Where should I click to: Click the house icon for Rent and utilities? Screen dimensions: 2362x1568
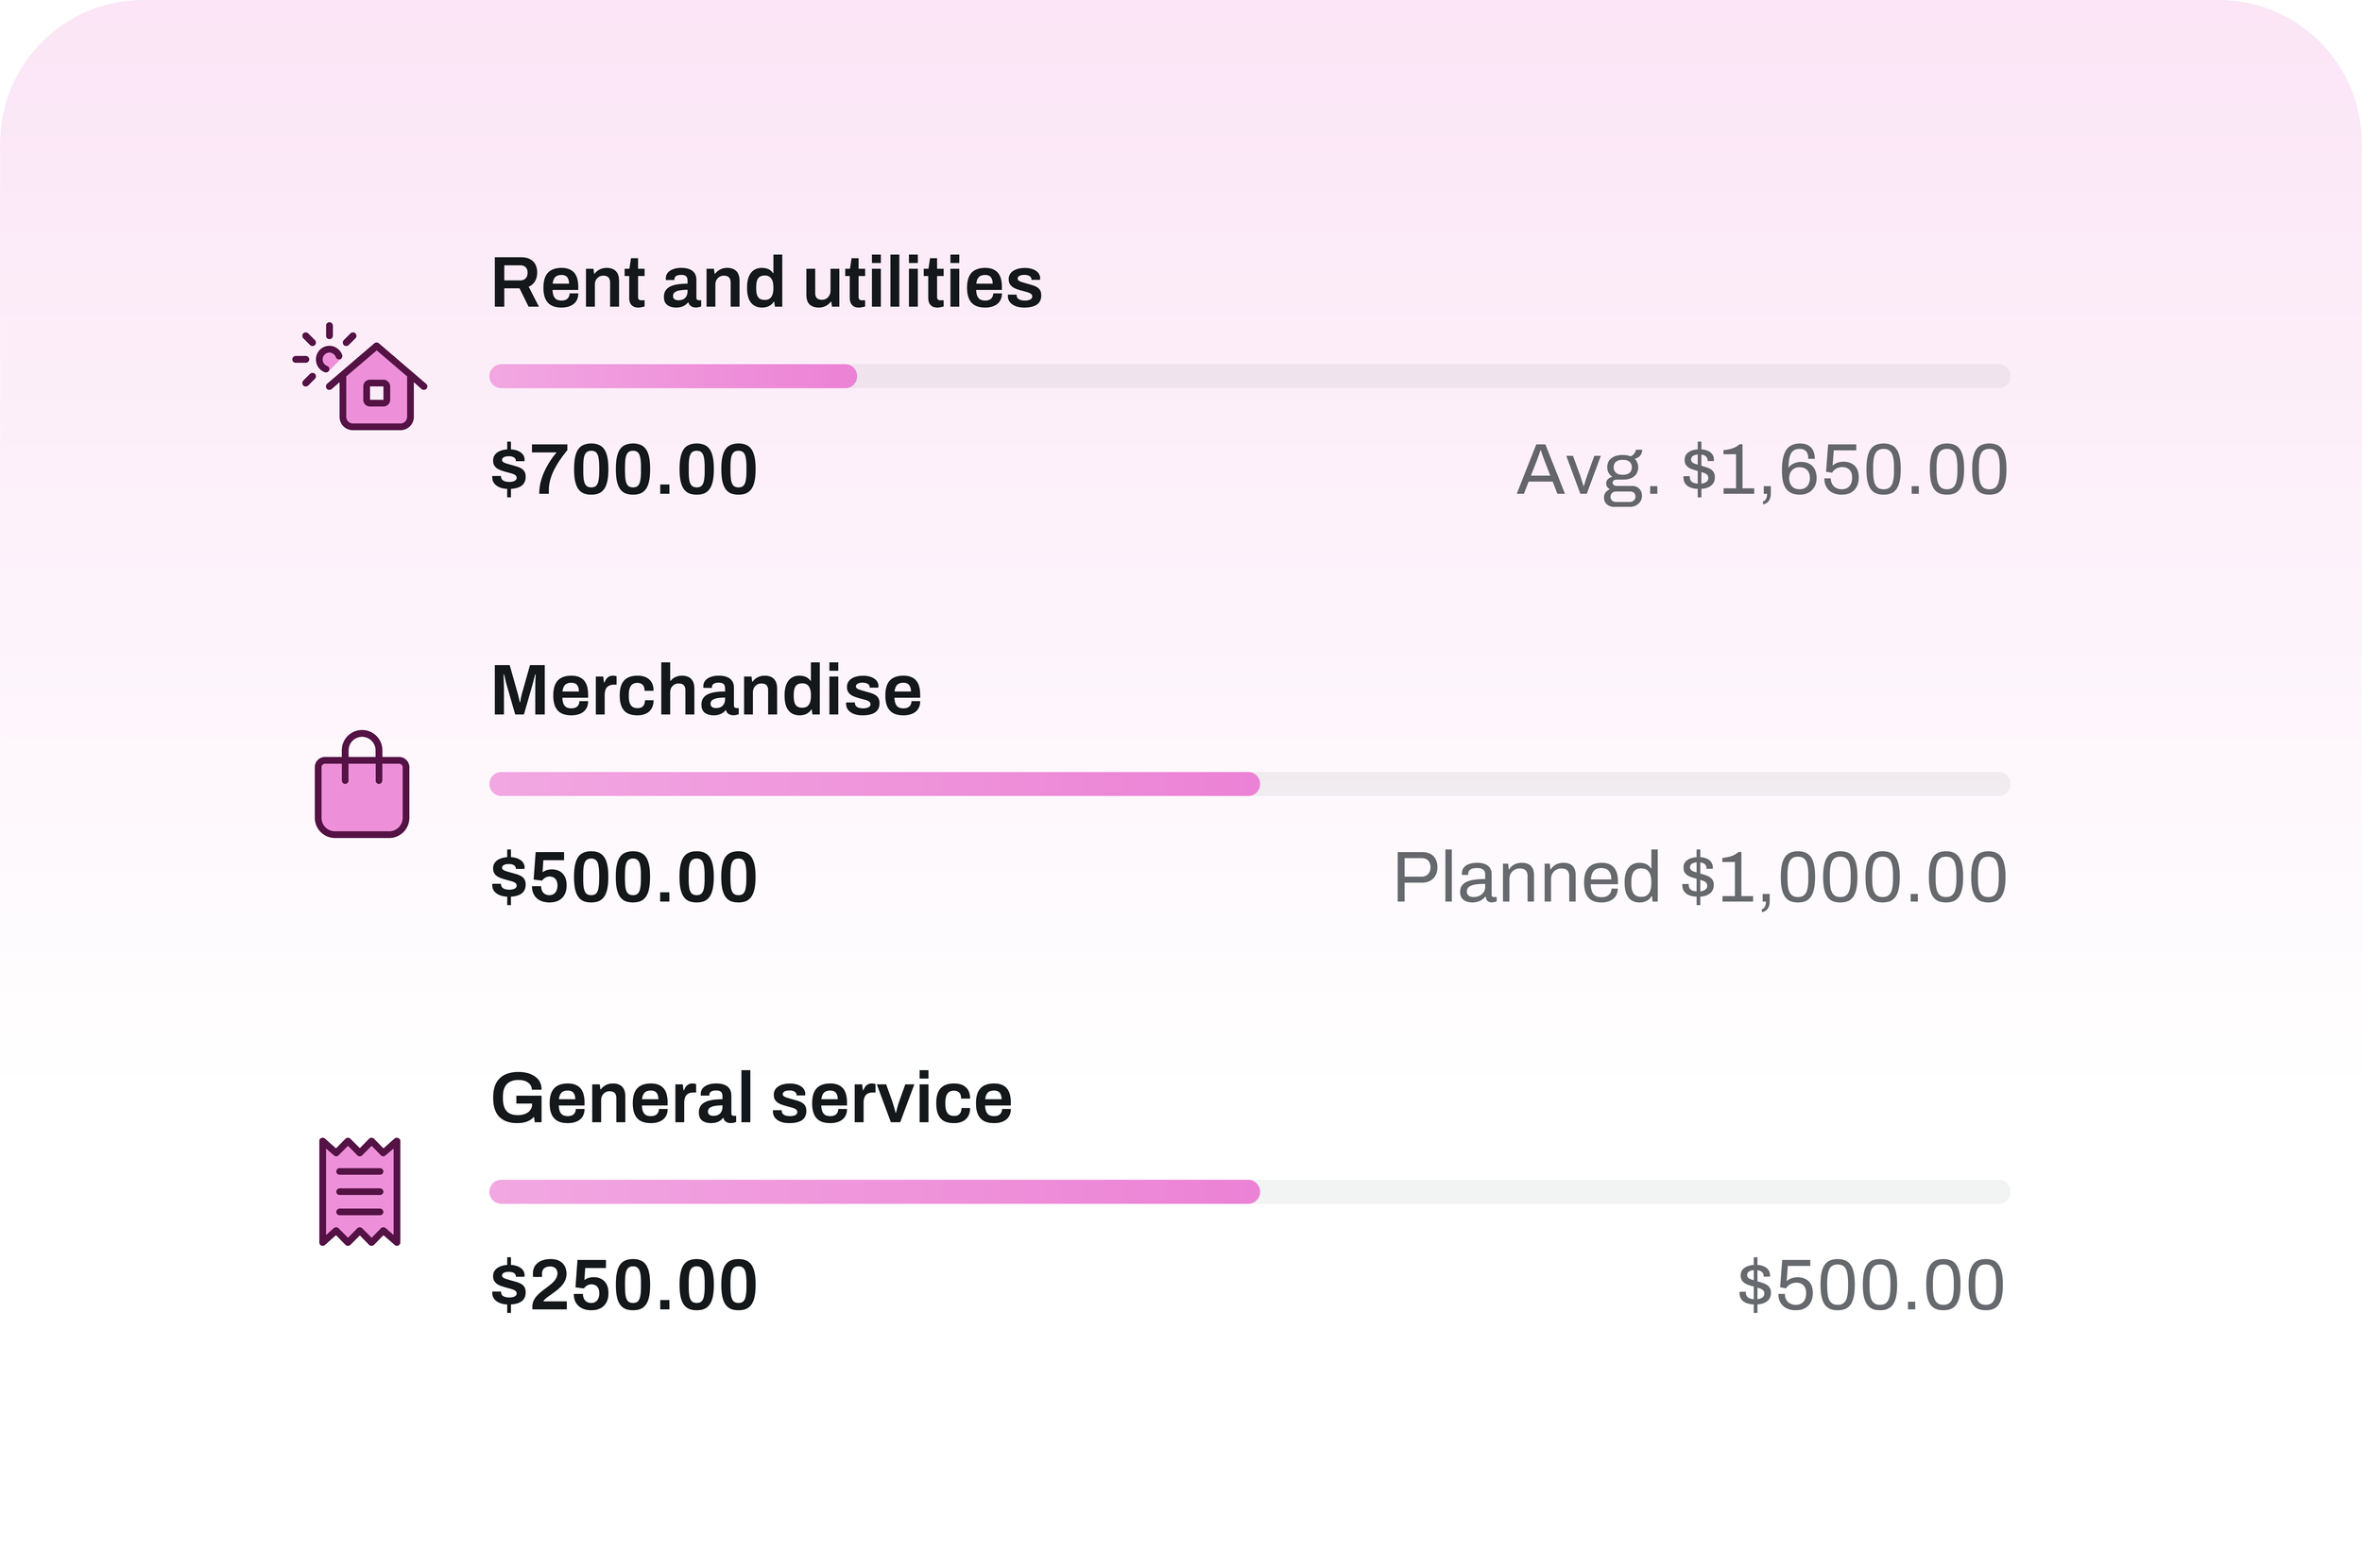(x=361, y=376)
